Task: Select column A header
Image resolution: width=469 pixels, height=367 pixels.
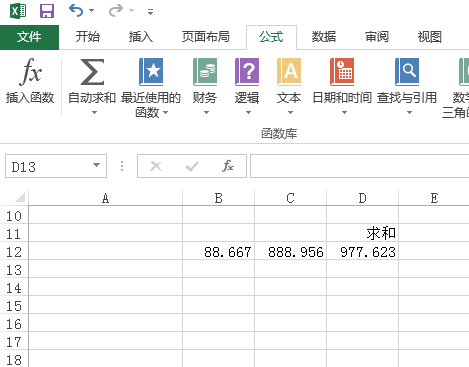Action: click(x=106, y=198)
